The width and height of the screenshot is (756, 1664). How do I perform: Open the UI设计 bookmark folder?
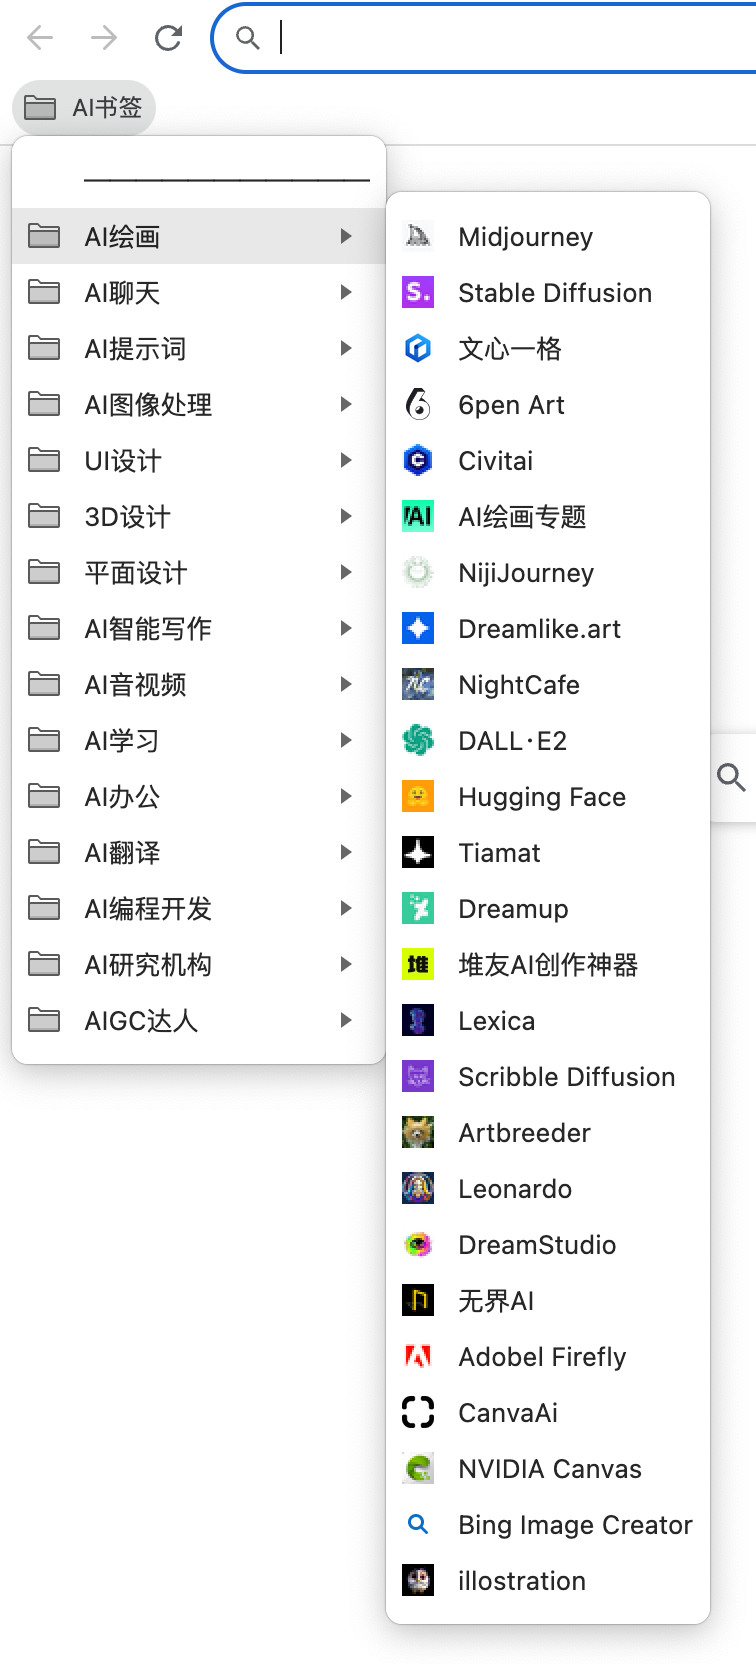[x=123, y=460]
